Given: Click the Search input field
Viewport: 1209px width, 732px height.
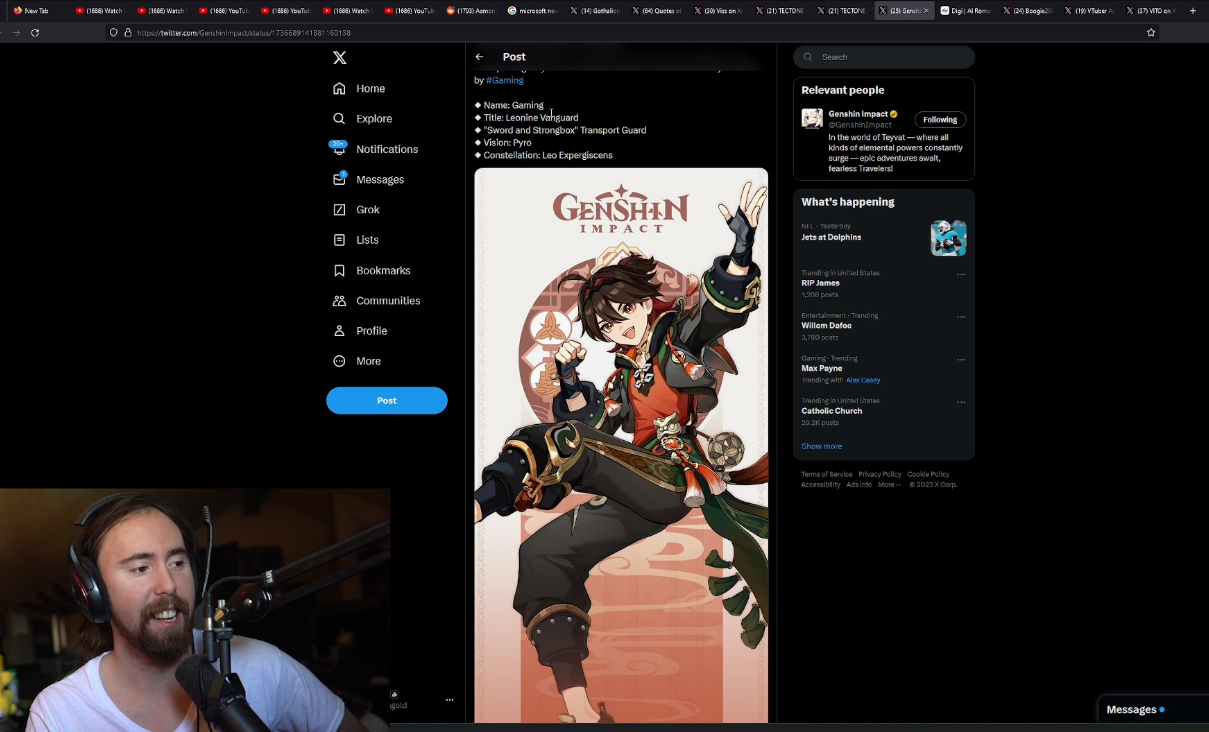Looking at the screenshot, I should pos(884,57).
